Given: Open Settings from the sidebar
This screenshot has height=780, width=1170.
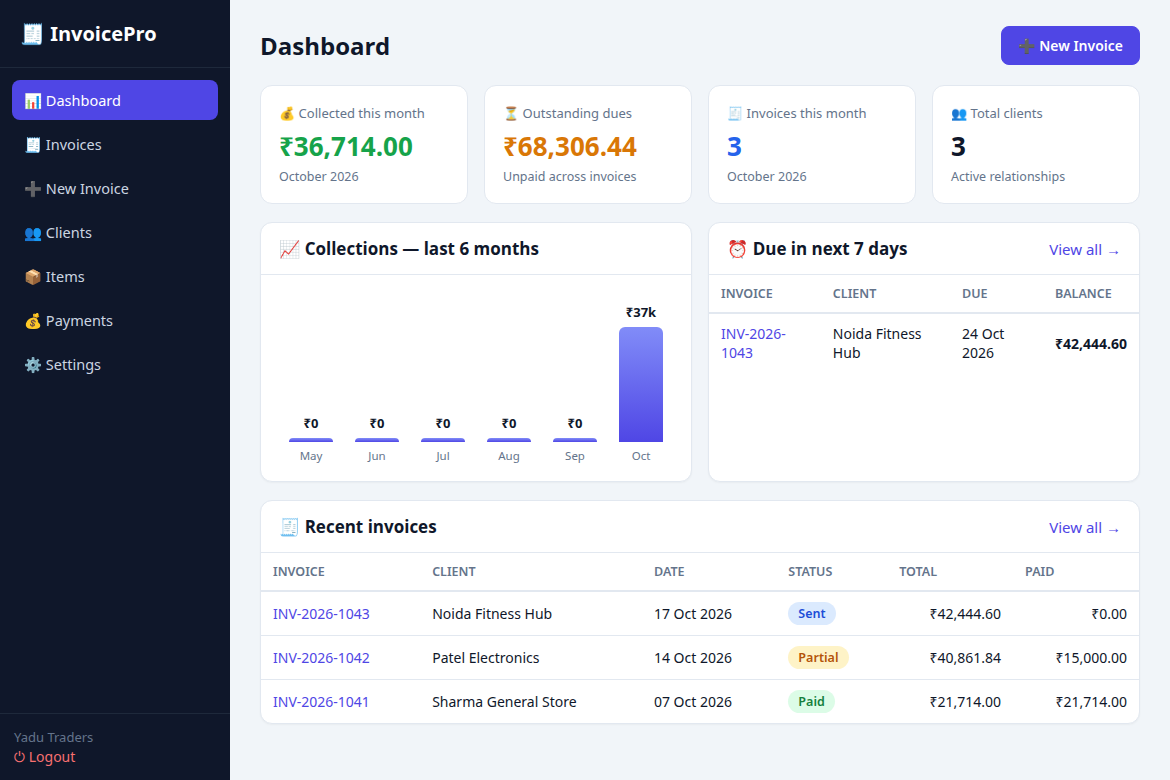Looking at the screenshot, I should [x=115, y=364].
